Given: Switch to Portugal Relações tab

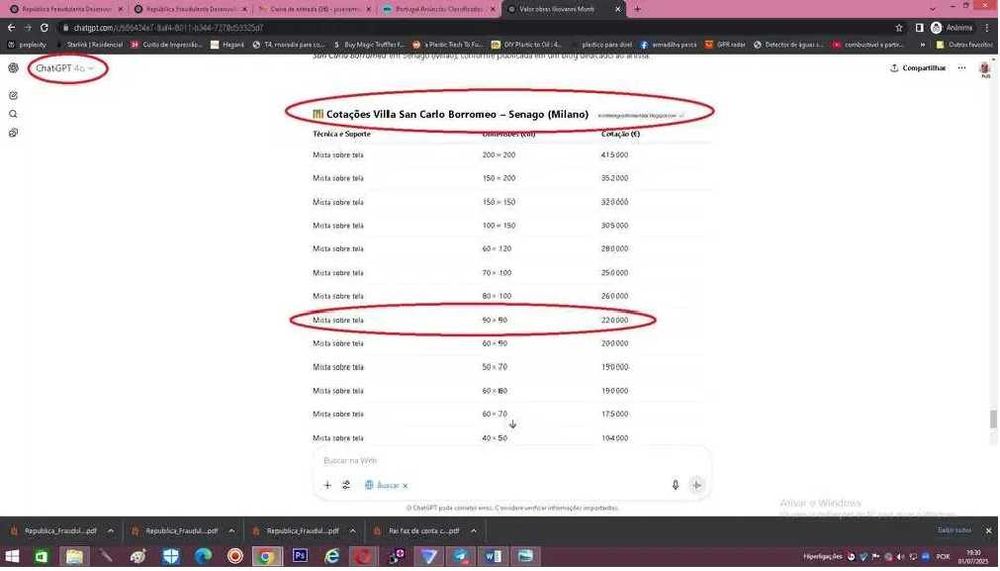Looking at the screenshot, I should pos(437,10).
